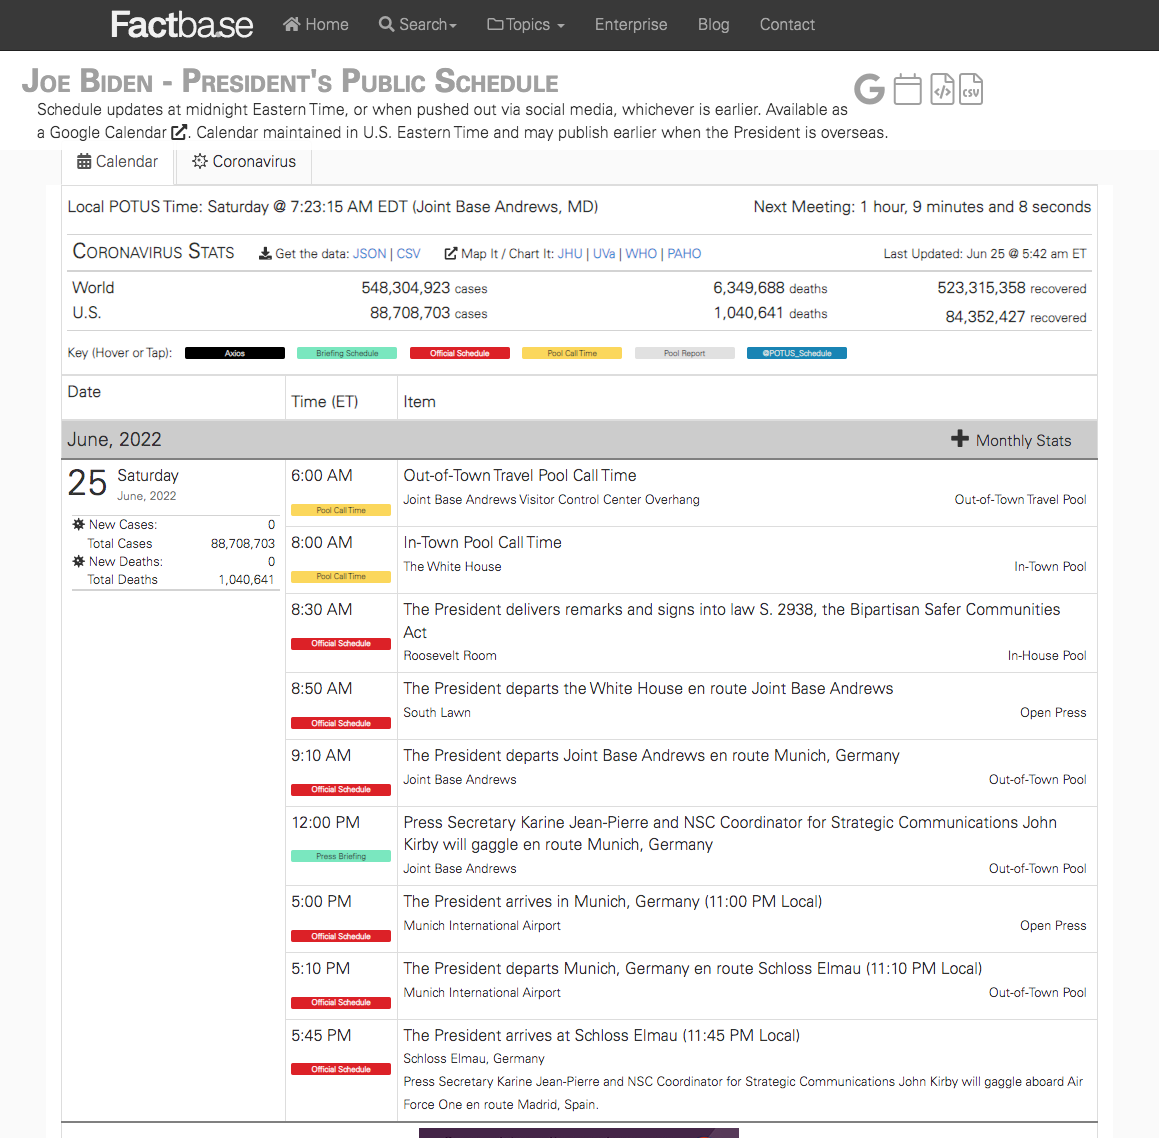Click the Pool Report gray key swatch
Screen dimensions: 1159x1138
point(684,353)
